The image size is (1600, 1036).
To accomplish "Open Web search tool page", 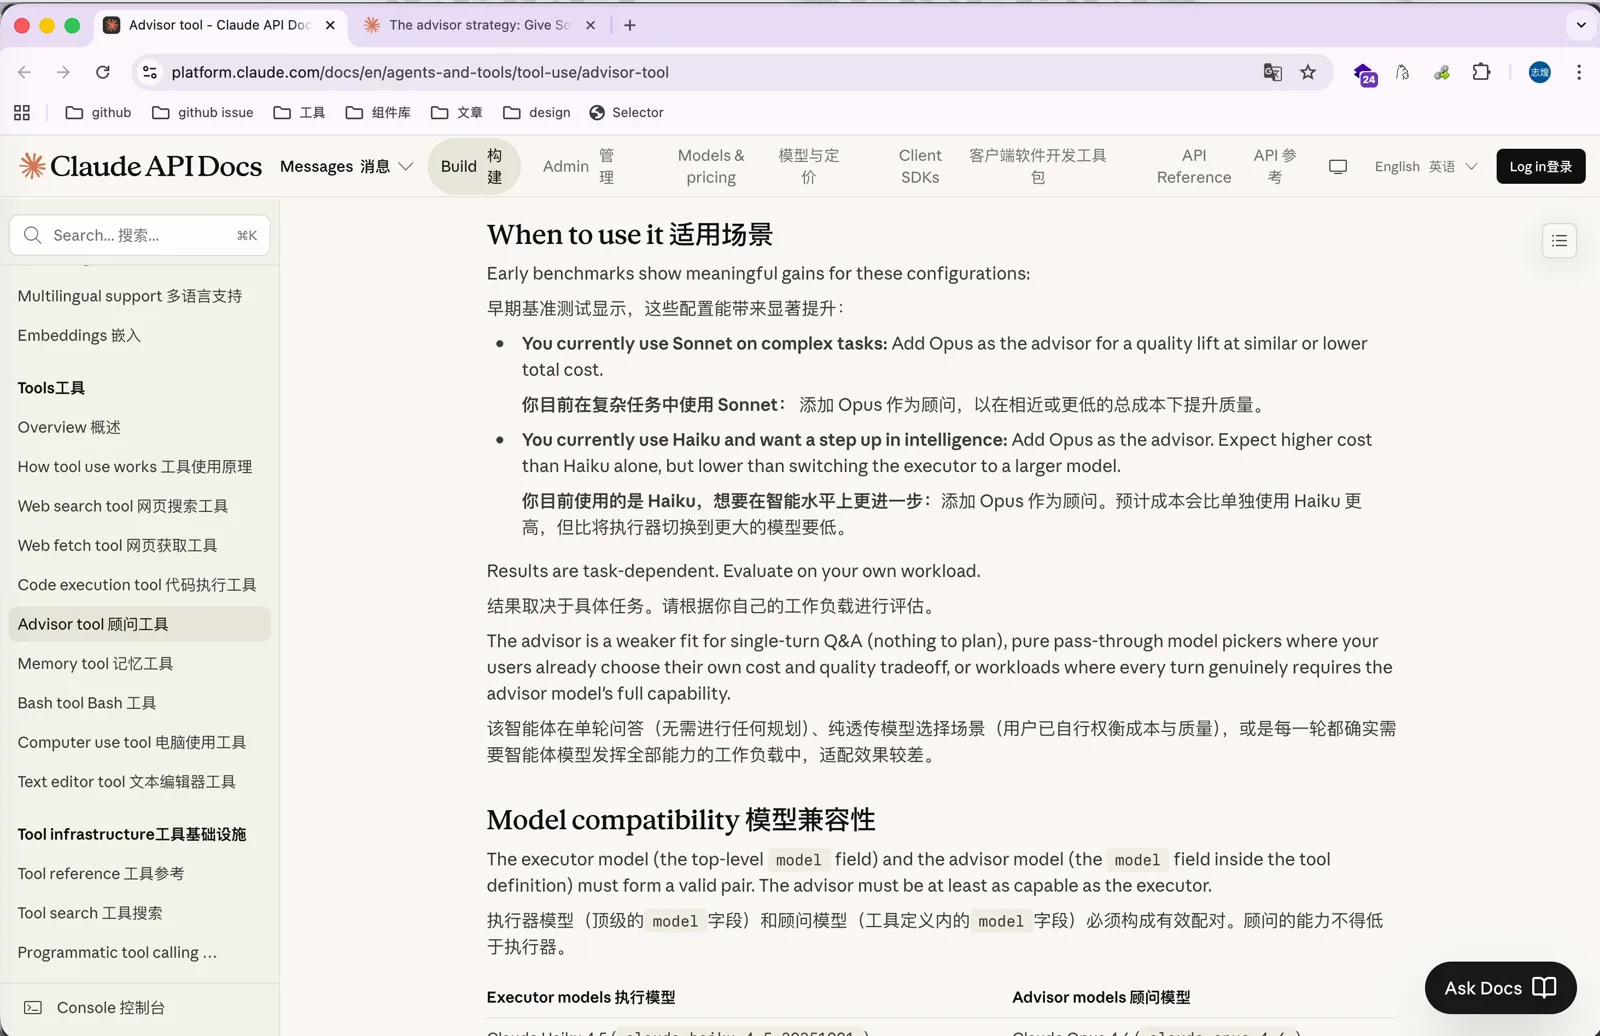I will pos(123,506).
